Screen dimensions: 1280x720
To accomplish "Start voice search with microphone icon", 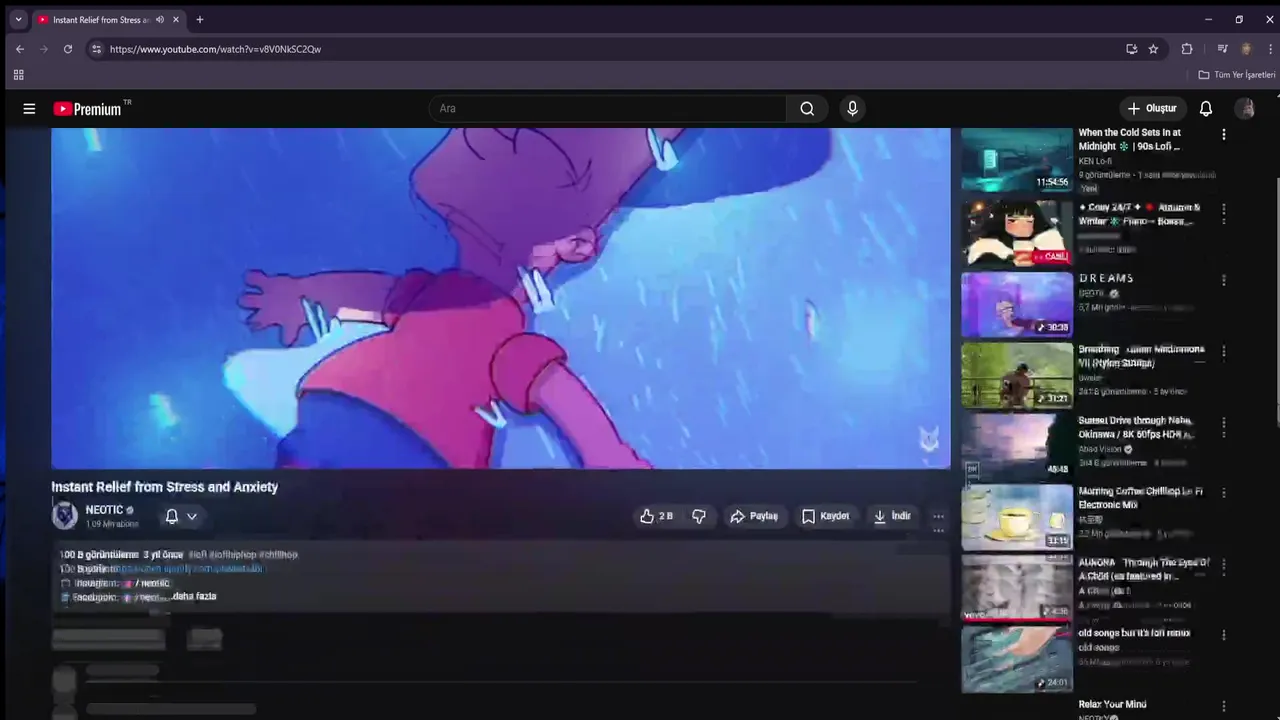I will [852, 109].
